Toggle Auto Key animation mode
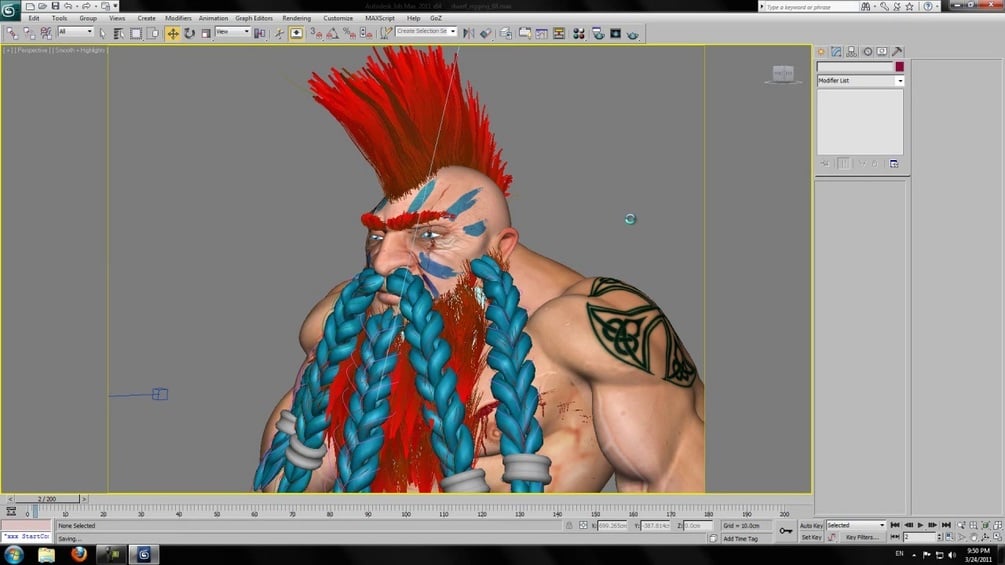 (x=811, y=525)
